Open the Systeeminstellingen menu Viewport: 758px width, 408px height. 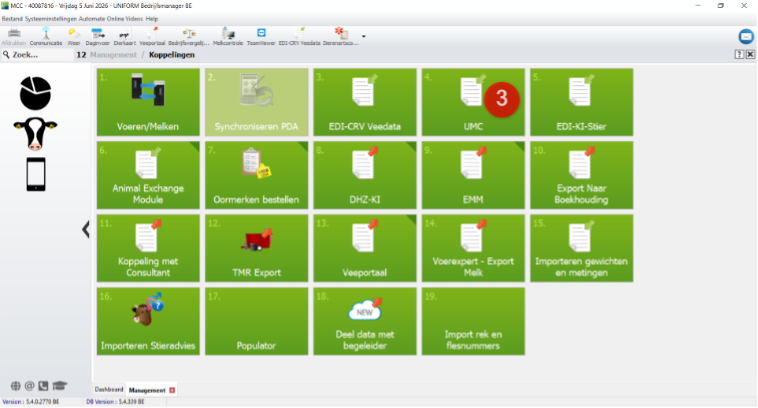(x=51, y=19)
